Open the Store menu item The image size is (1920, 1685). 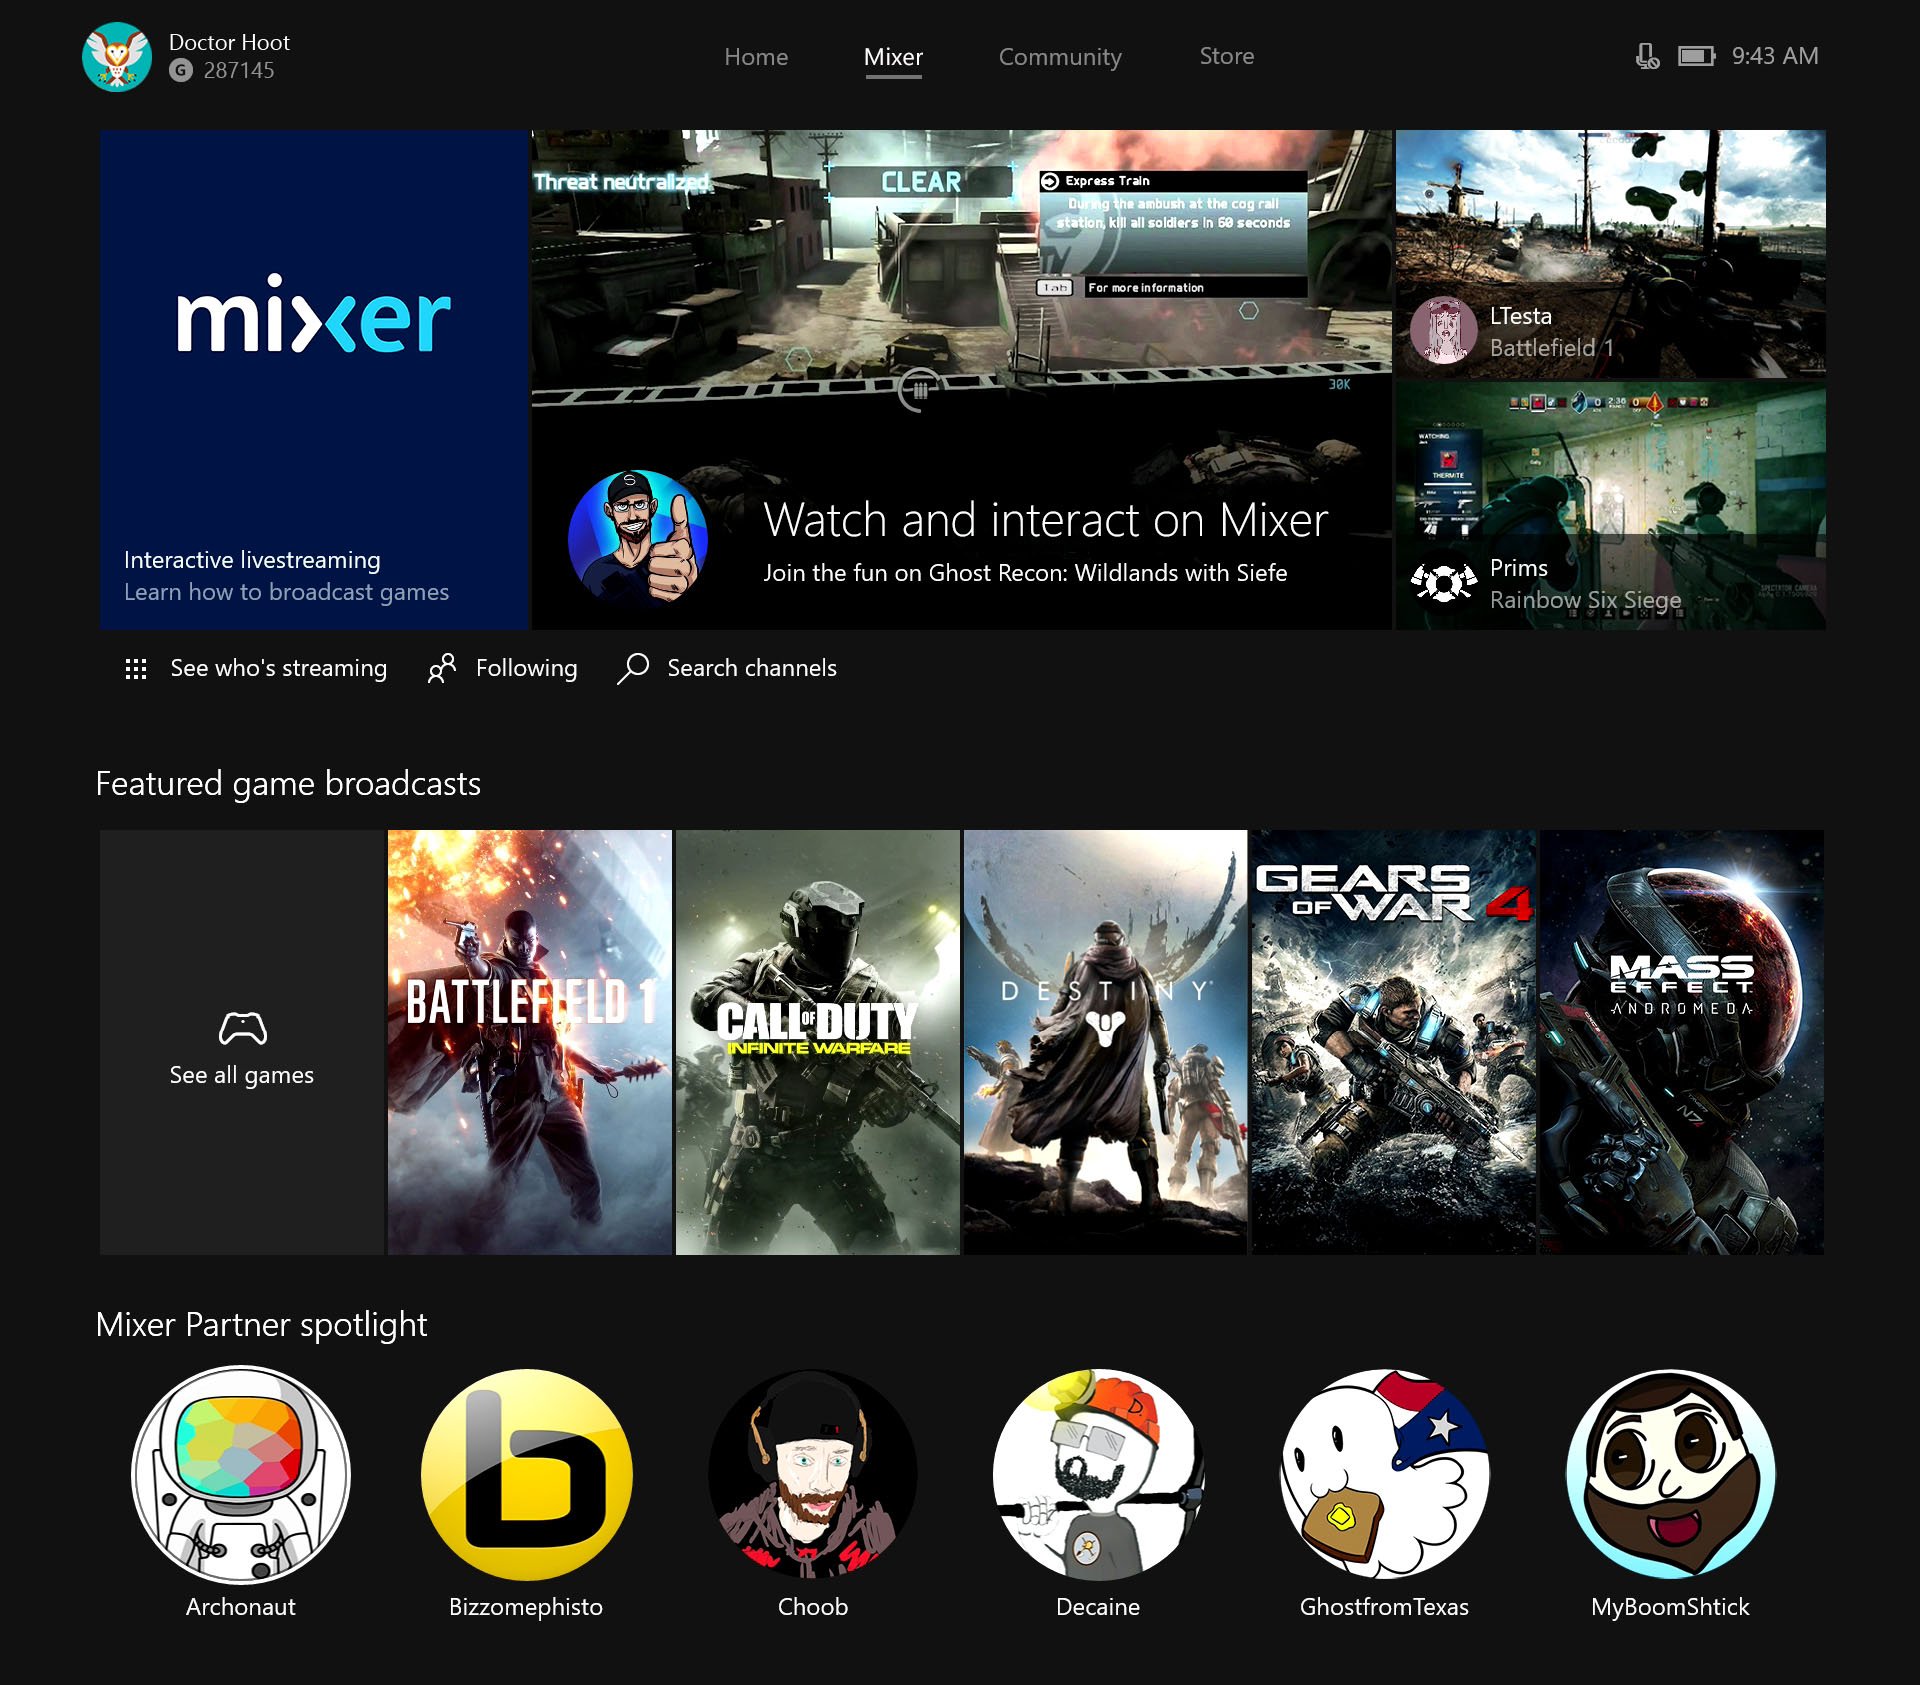tap(1228, 54)
